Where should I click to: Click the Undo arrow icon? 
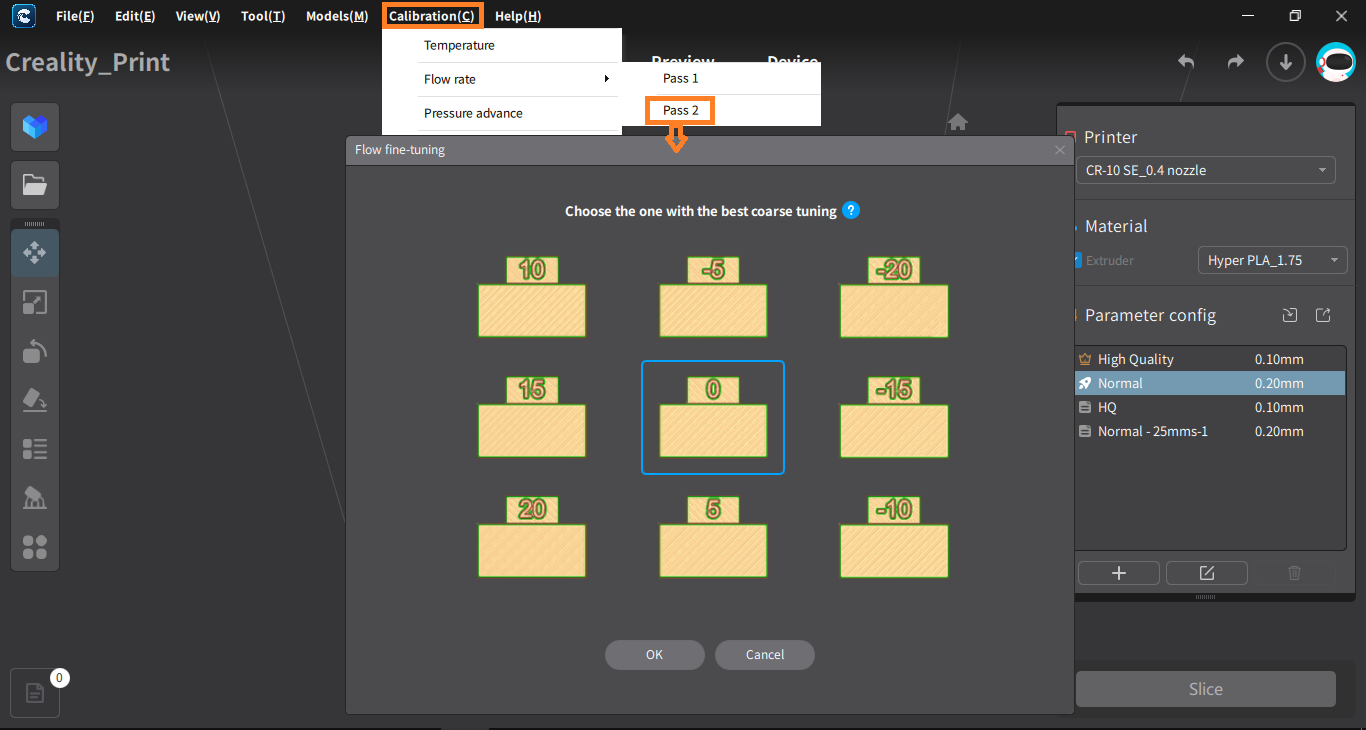(x=1186, y=62)
